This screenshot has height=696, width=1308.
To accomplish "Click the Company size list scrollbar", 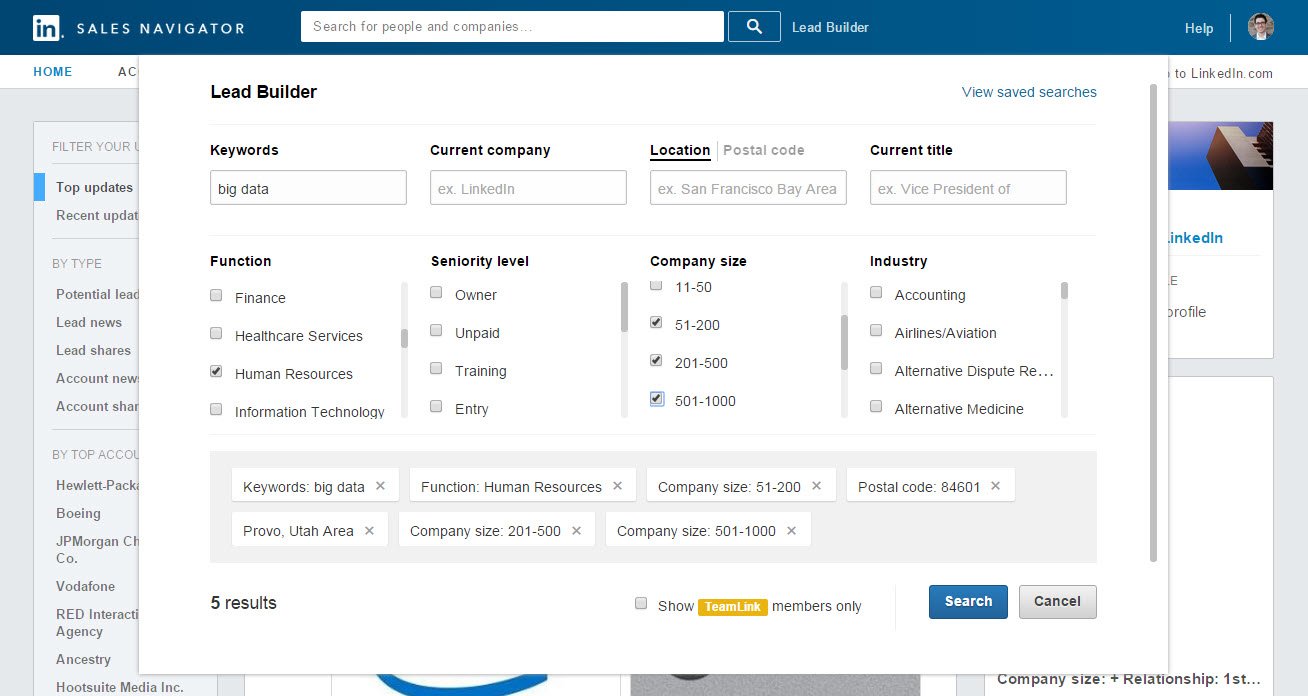I will 844,342.
